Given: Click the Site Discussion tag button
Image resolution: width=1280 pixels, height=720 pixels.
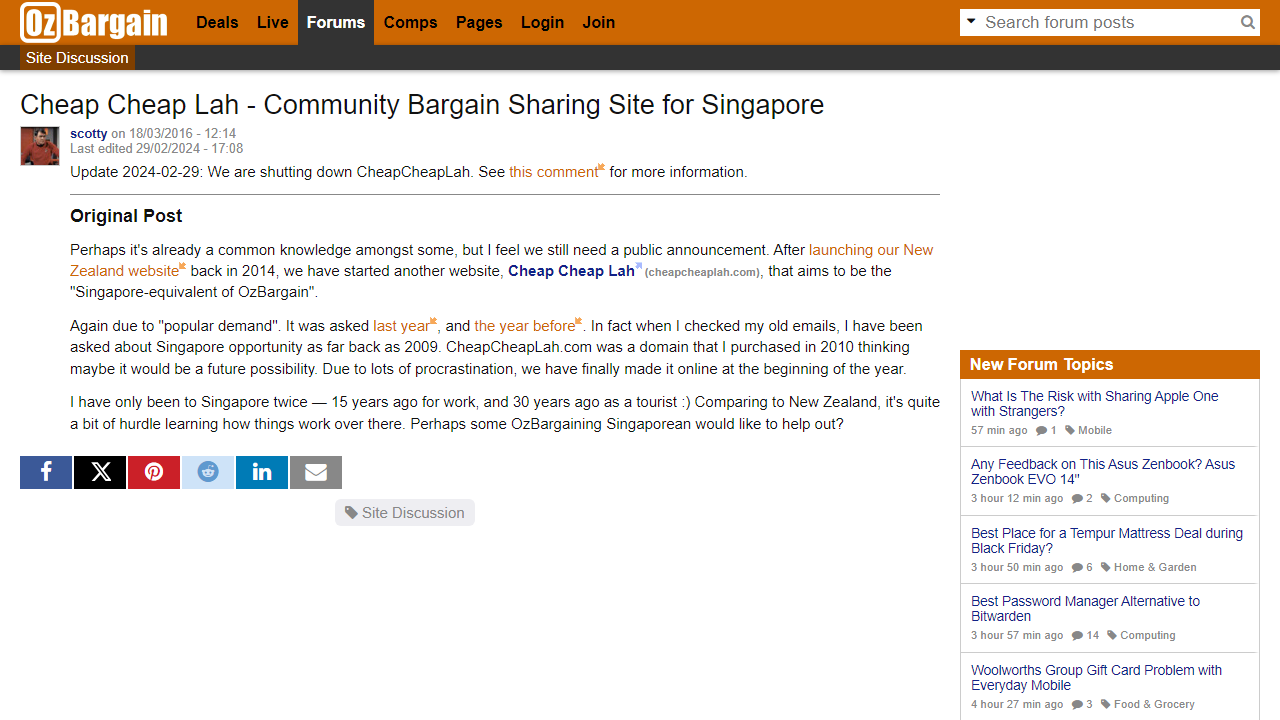Looking at the screenshot, I should pyautogui.click(x=405, y=513).
